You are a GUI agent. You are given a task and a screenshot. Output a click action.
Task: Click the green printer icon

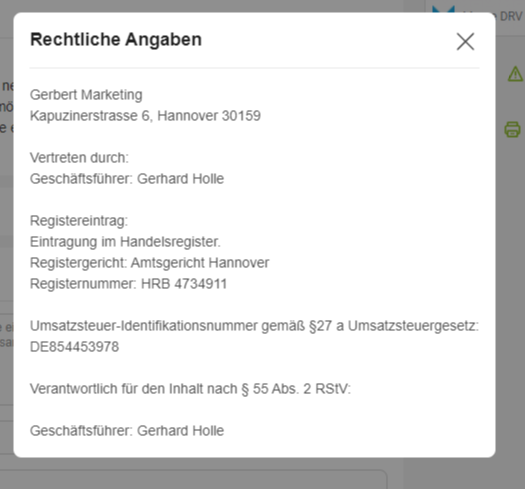coord(513,130)
